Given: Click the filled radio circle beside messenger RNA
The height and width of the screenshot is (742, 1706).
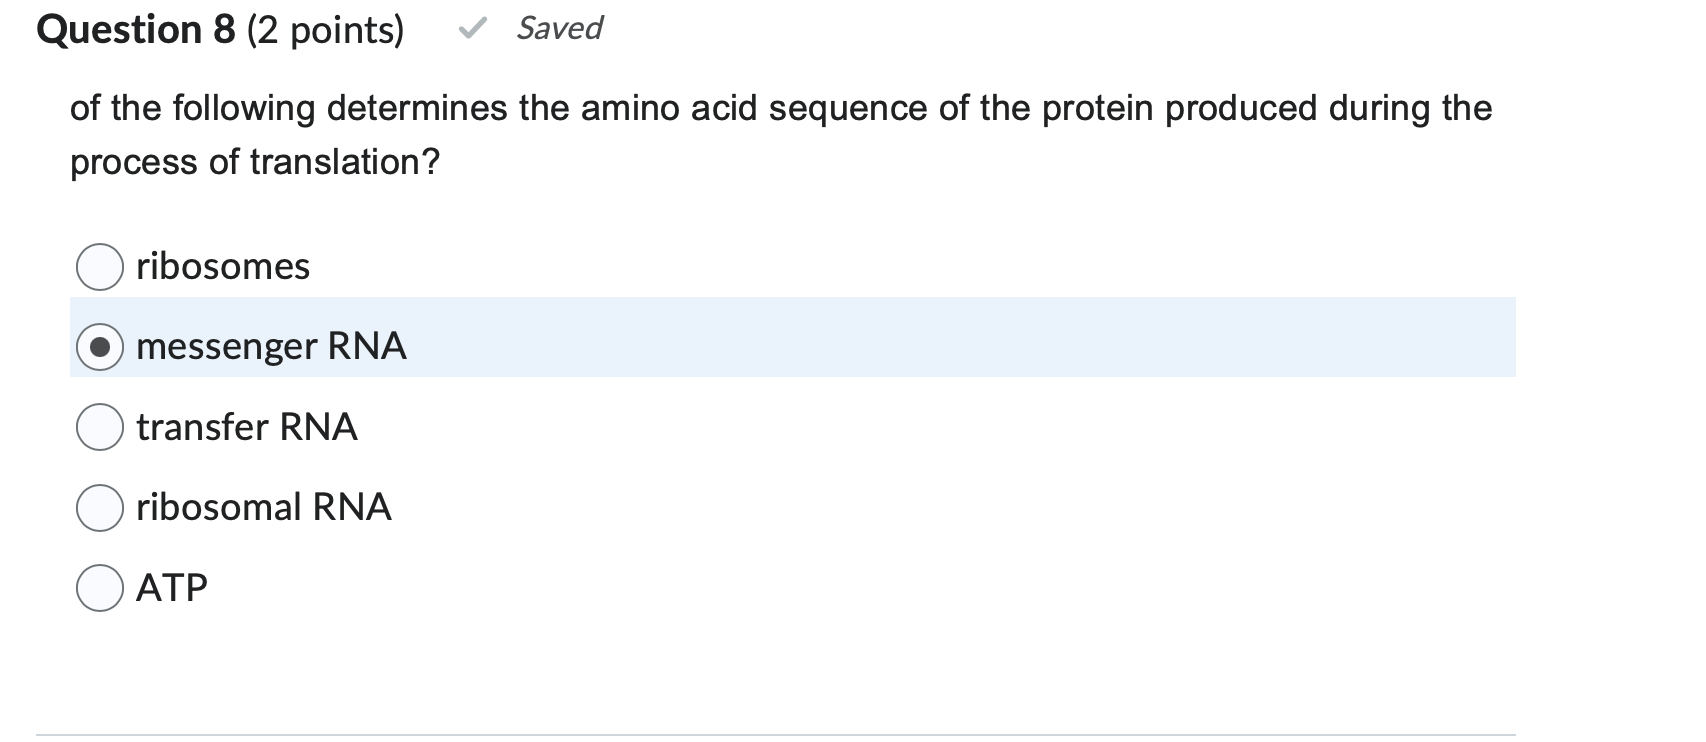Looking at the screenshot, I should tap(99, 346).
